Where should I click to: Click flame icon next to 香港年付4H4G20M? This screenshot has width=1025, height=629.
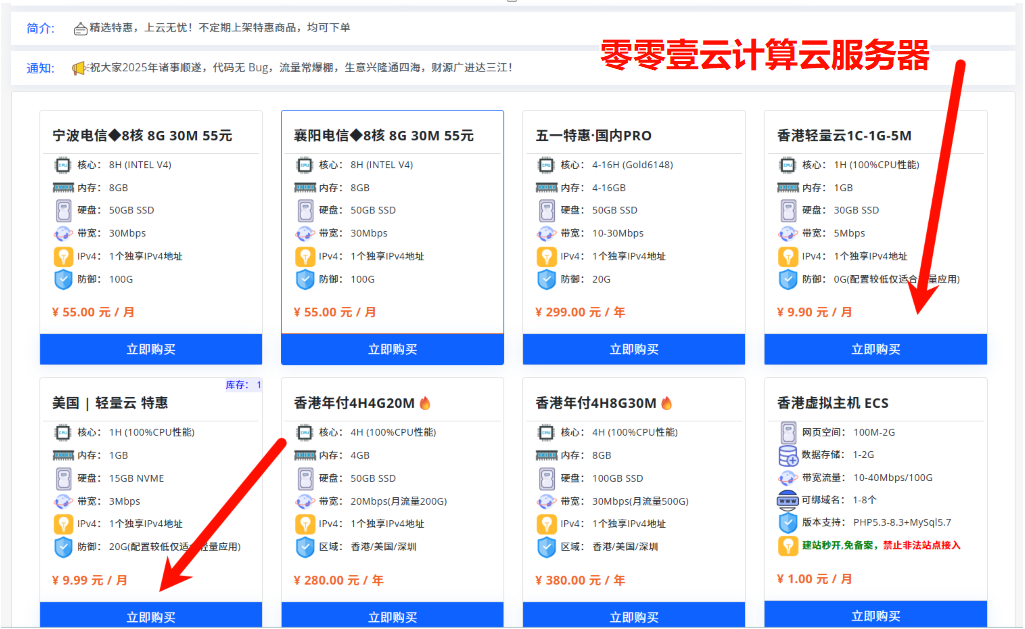(425, 403)
